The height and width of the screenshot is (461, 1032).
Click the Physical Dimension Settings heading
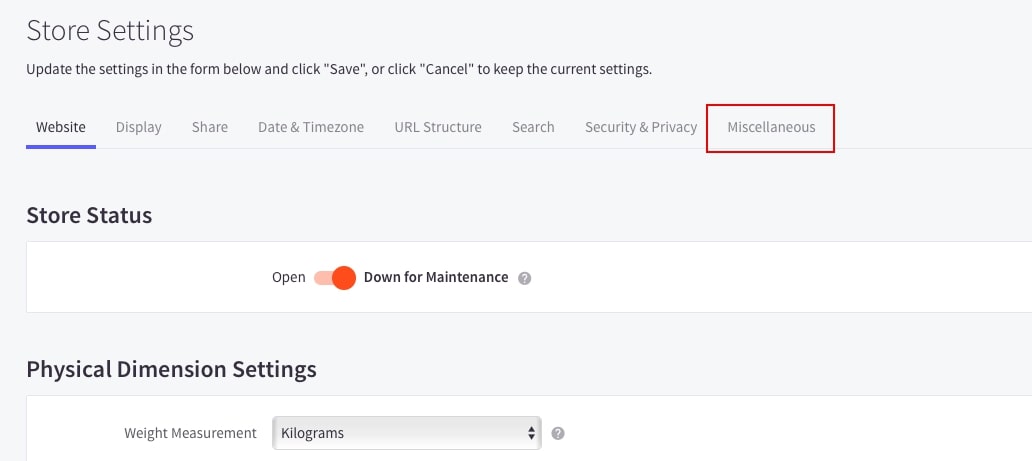point(171,369)
